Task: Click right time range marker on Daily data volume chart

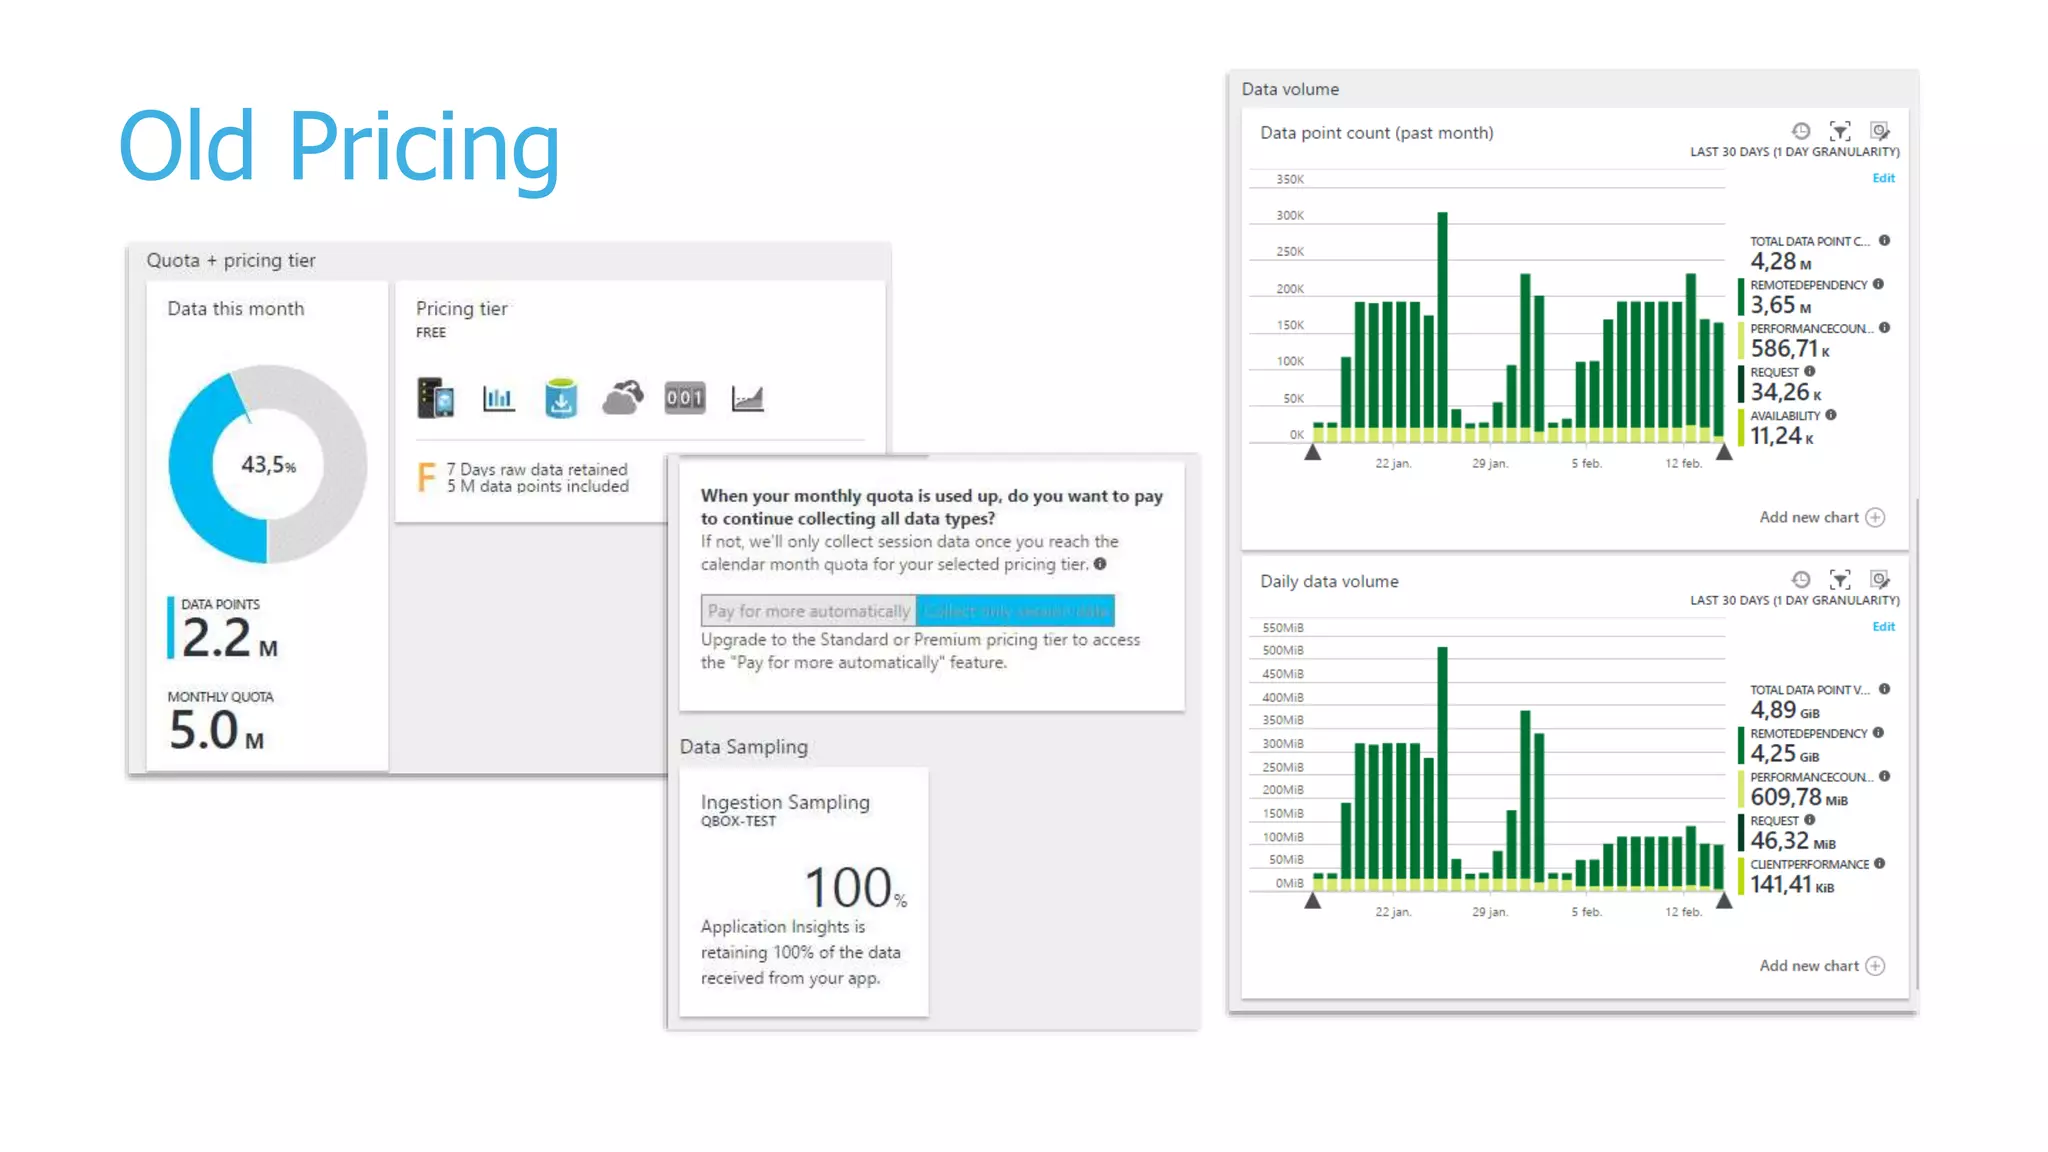Action: pos(1724,901)
